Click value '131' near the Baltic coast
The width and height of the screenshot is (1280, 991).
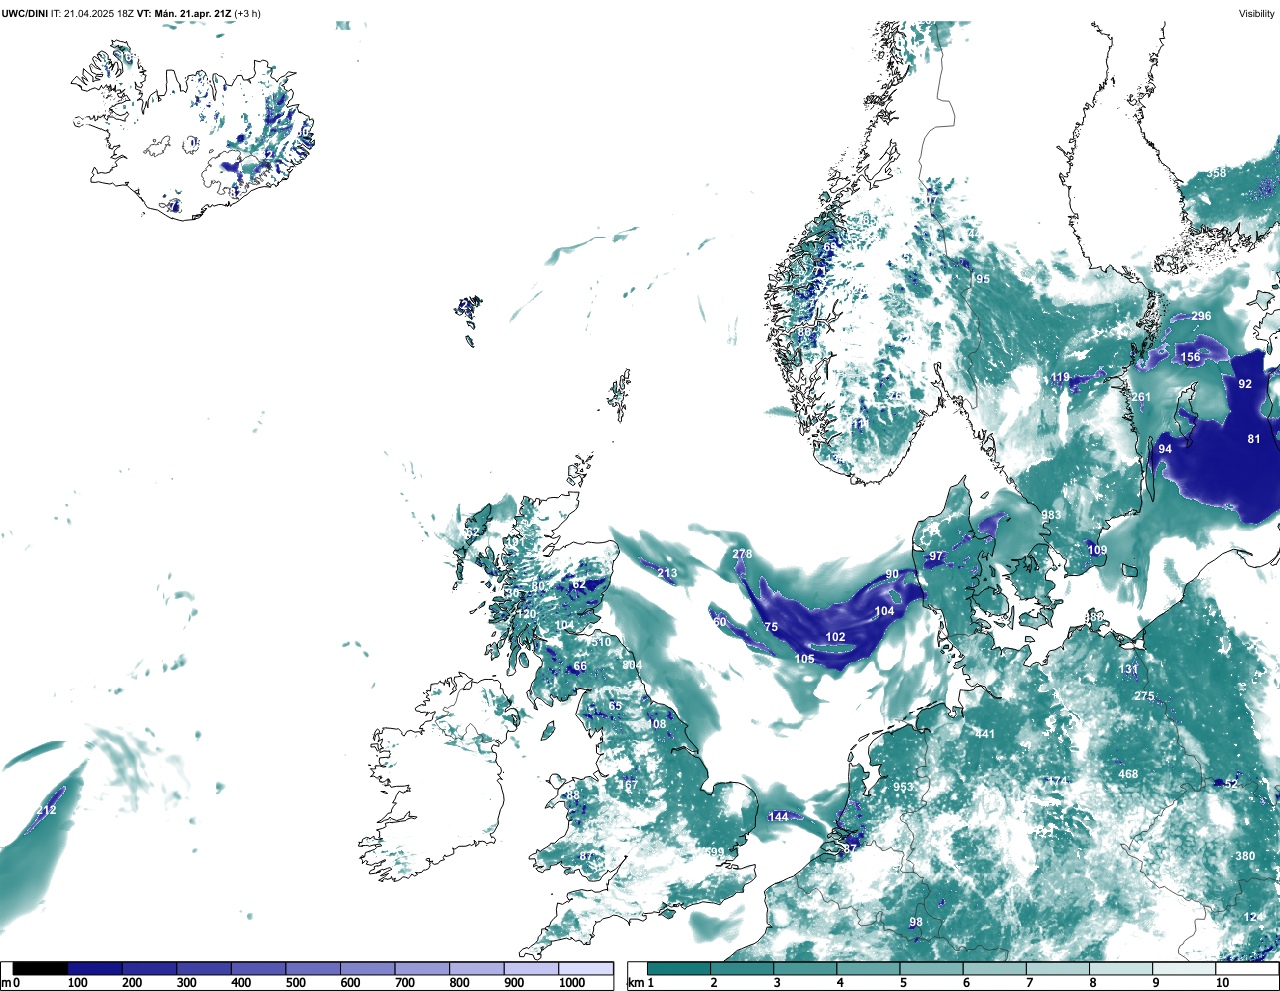[1128, 669]
